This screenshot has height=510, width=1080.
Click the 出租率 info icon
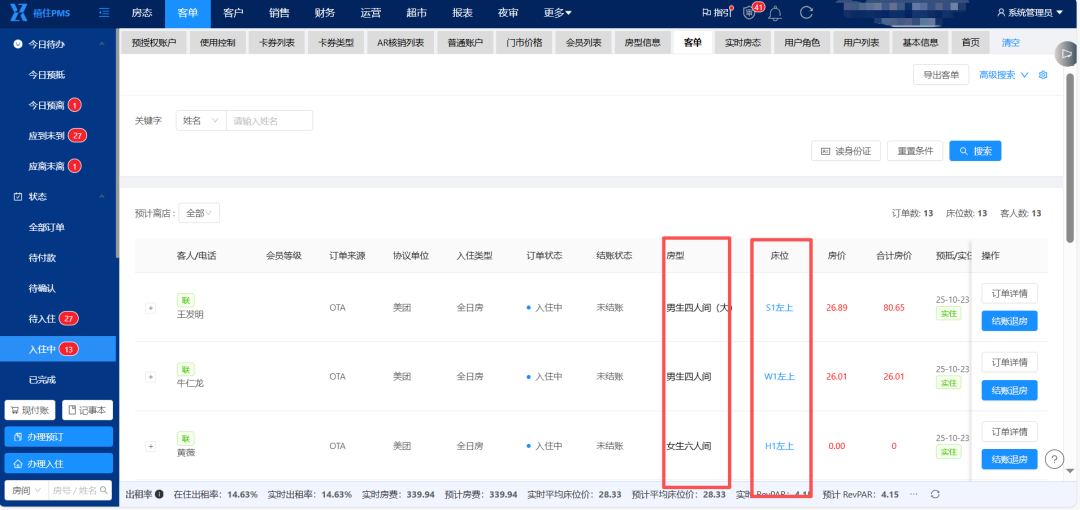point(159,494)
